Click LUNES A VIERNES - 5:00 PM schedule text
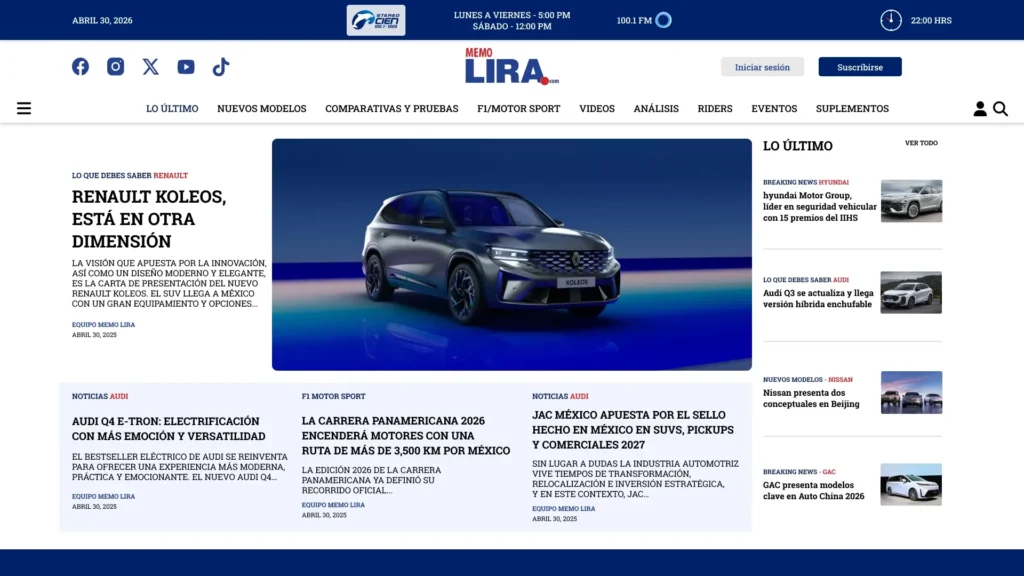 click(512, 15)
